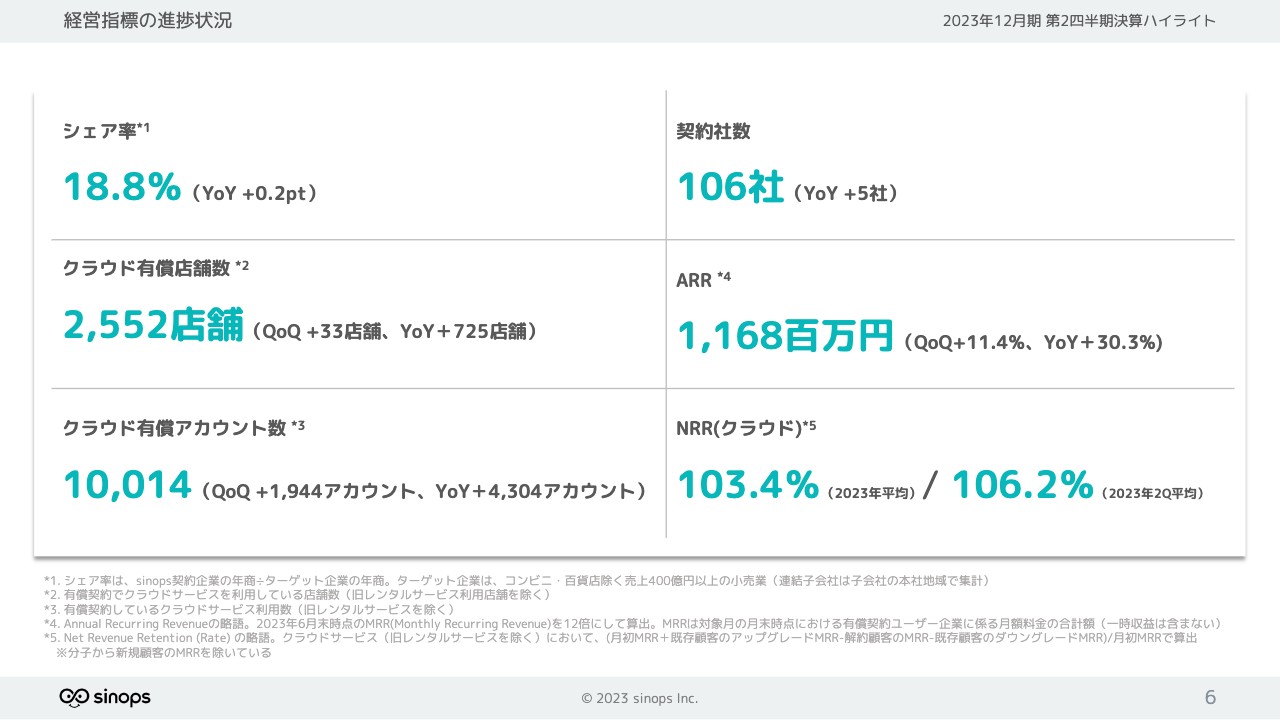
Task: Click the copyright text © 2023 sinops Inc.
Action: (640, 698)
